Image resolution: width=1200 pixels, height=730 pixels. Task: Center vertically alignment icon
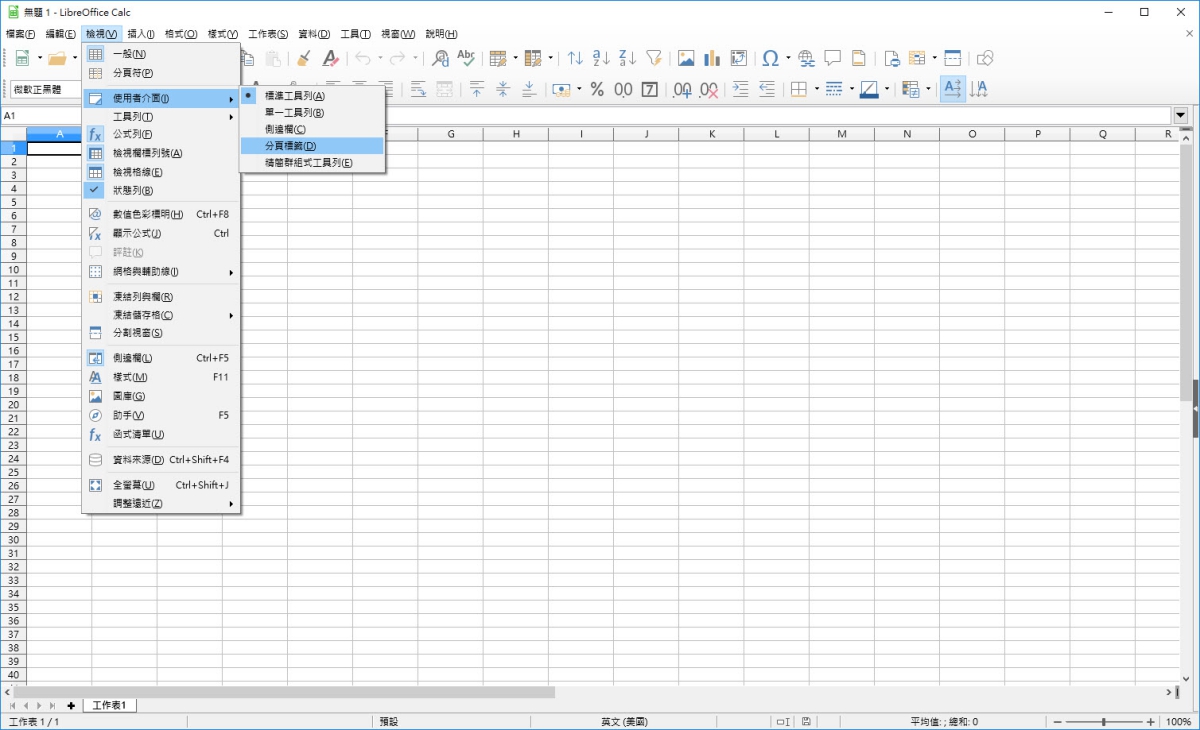pyautogui.click(x=503, y=89)
